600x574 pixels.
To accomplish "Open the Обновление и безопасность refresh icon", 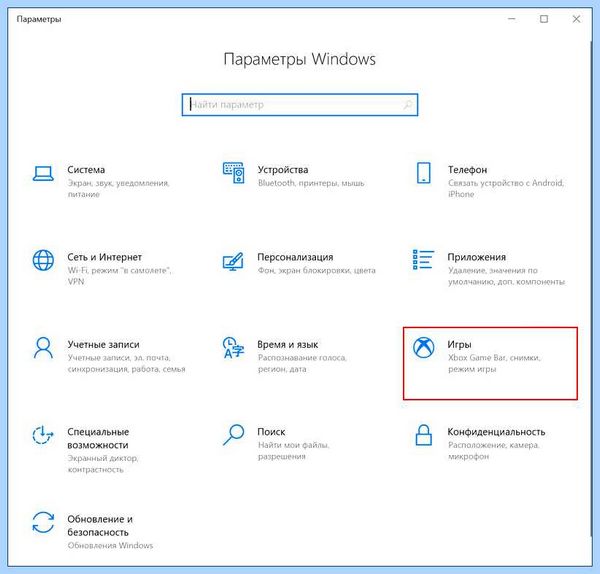I will tap(43, 522).
